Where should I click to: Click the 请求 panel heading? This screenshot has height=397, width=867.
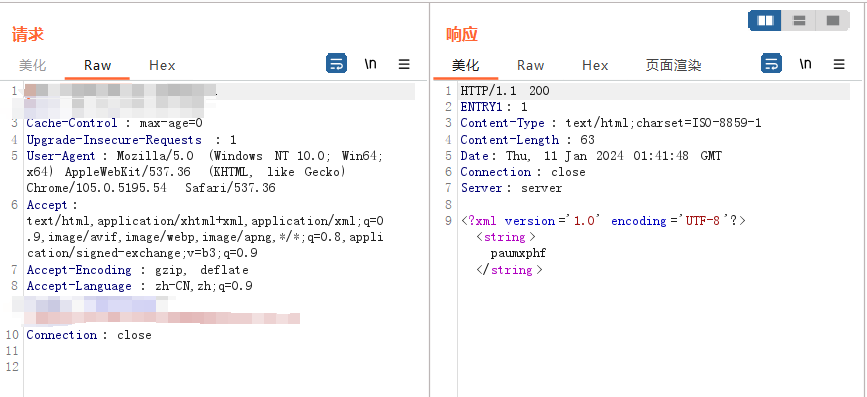coord(28,34)
